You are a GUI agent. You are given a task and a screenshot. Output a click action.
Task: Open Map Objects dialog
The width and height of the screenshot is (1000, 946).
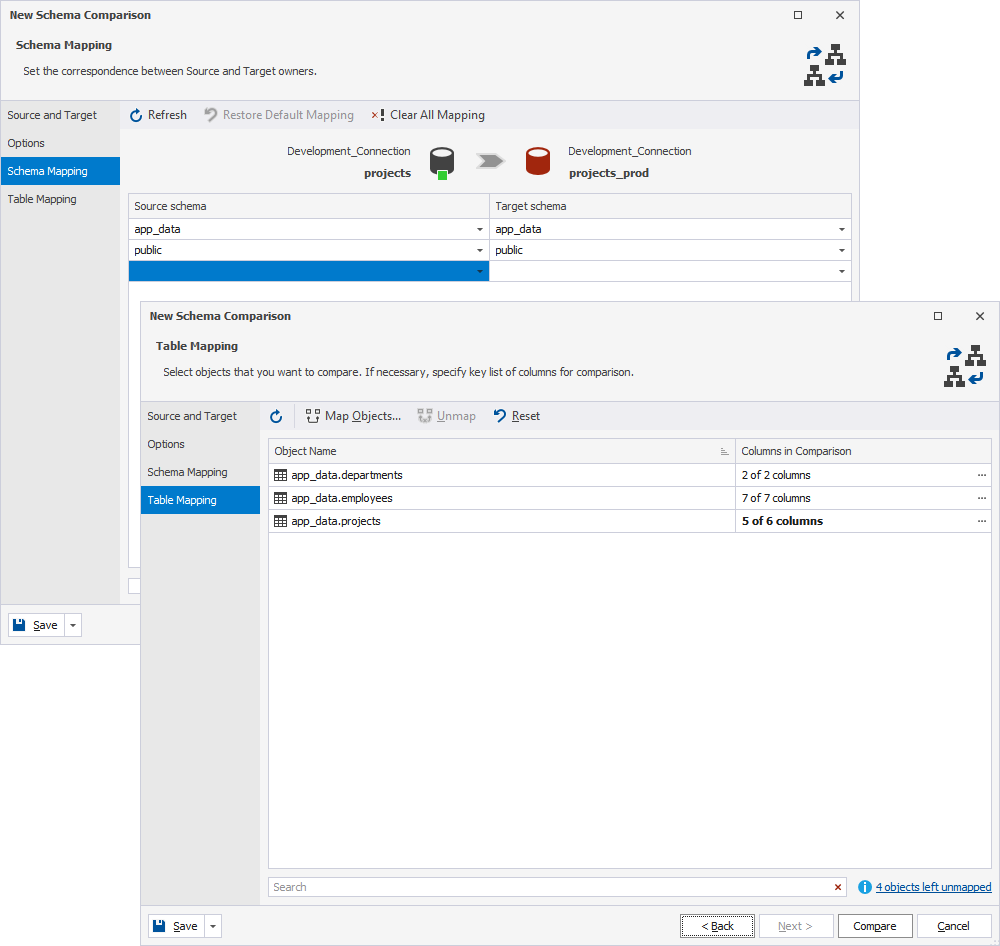tap(353, 416)
